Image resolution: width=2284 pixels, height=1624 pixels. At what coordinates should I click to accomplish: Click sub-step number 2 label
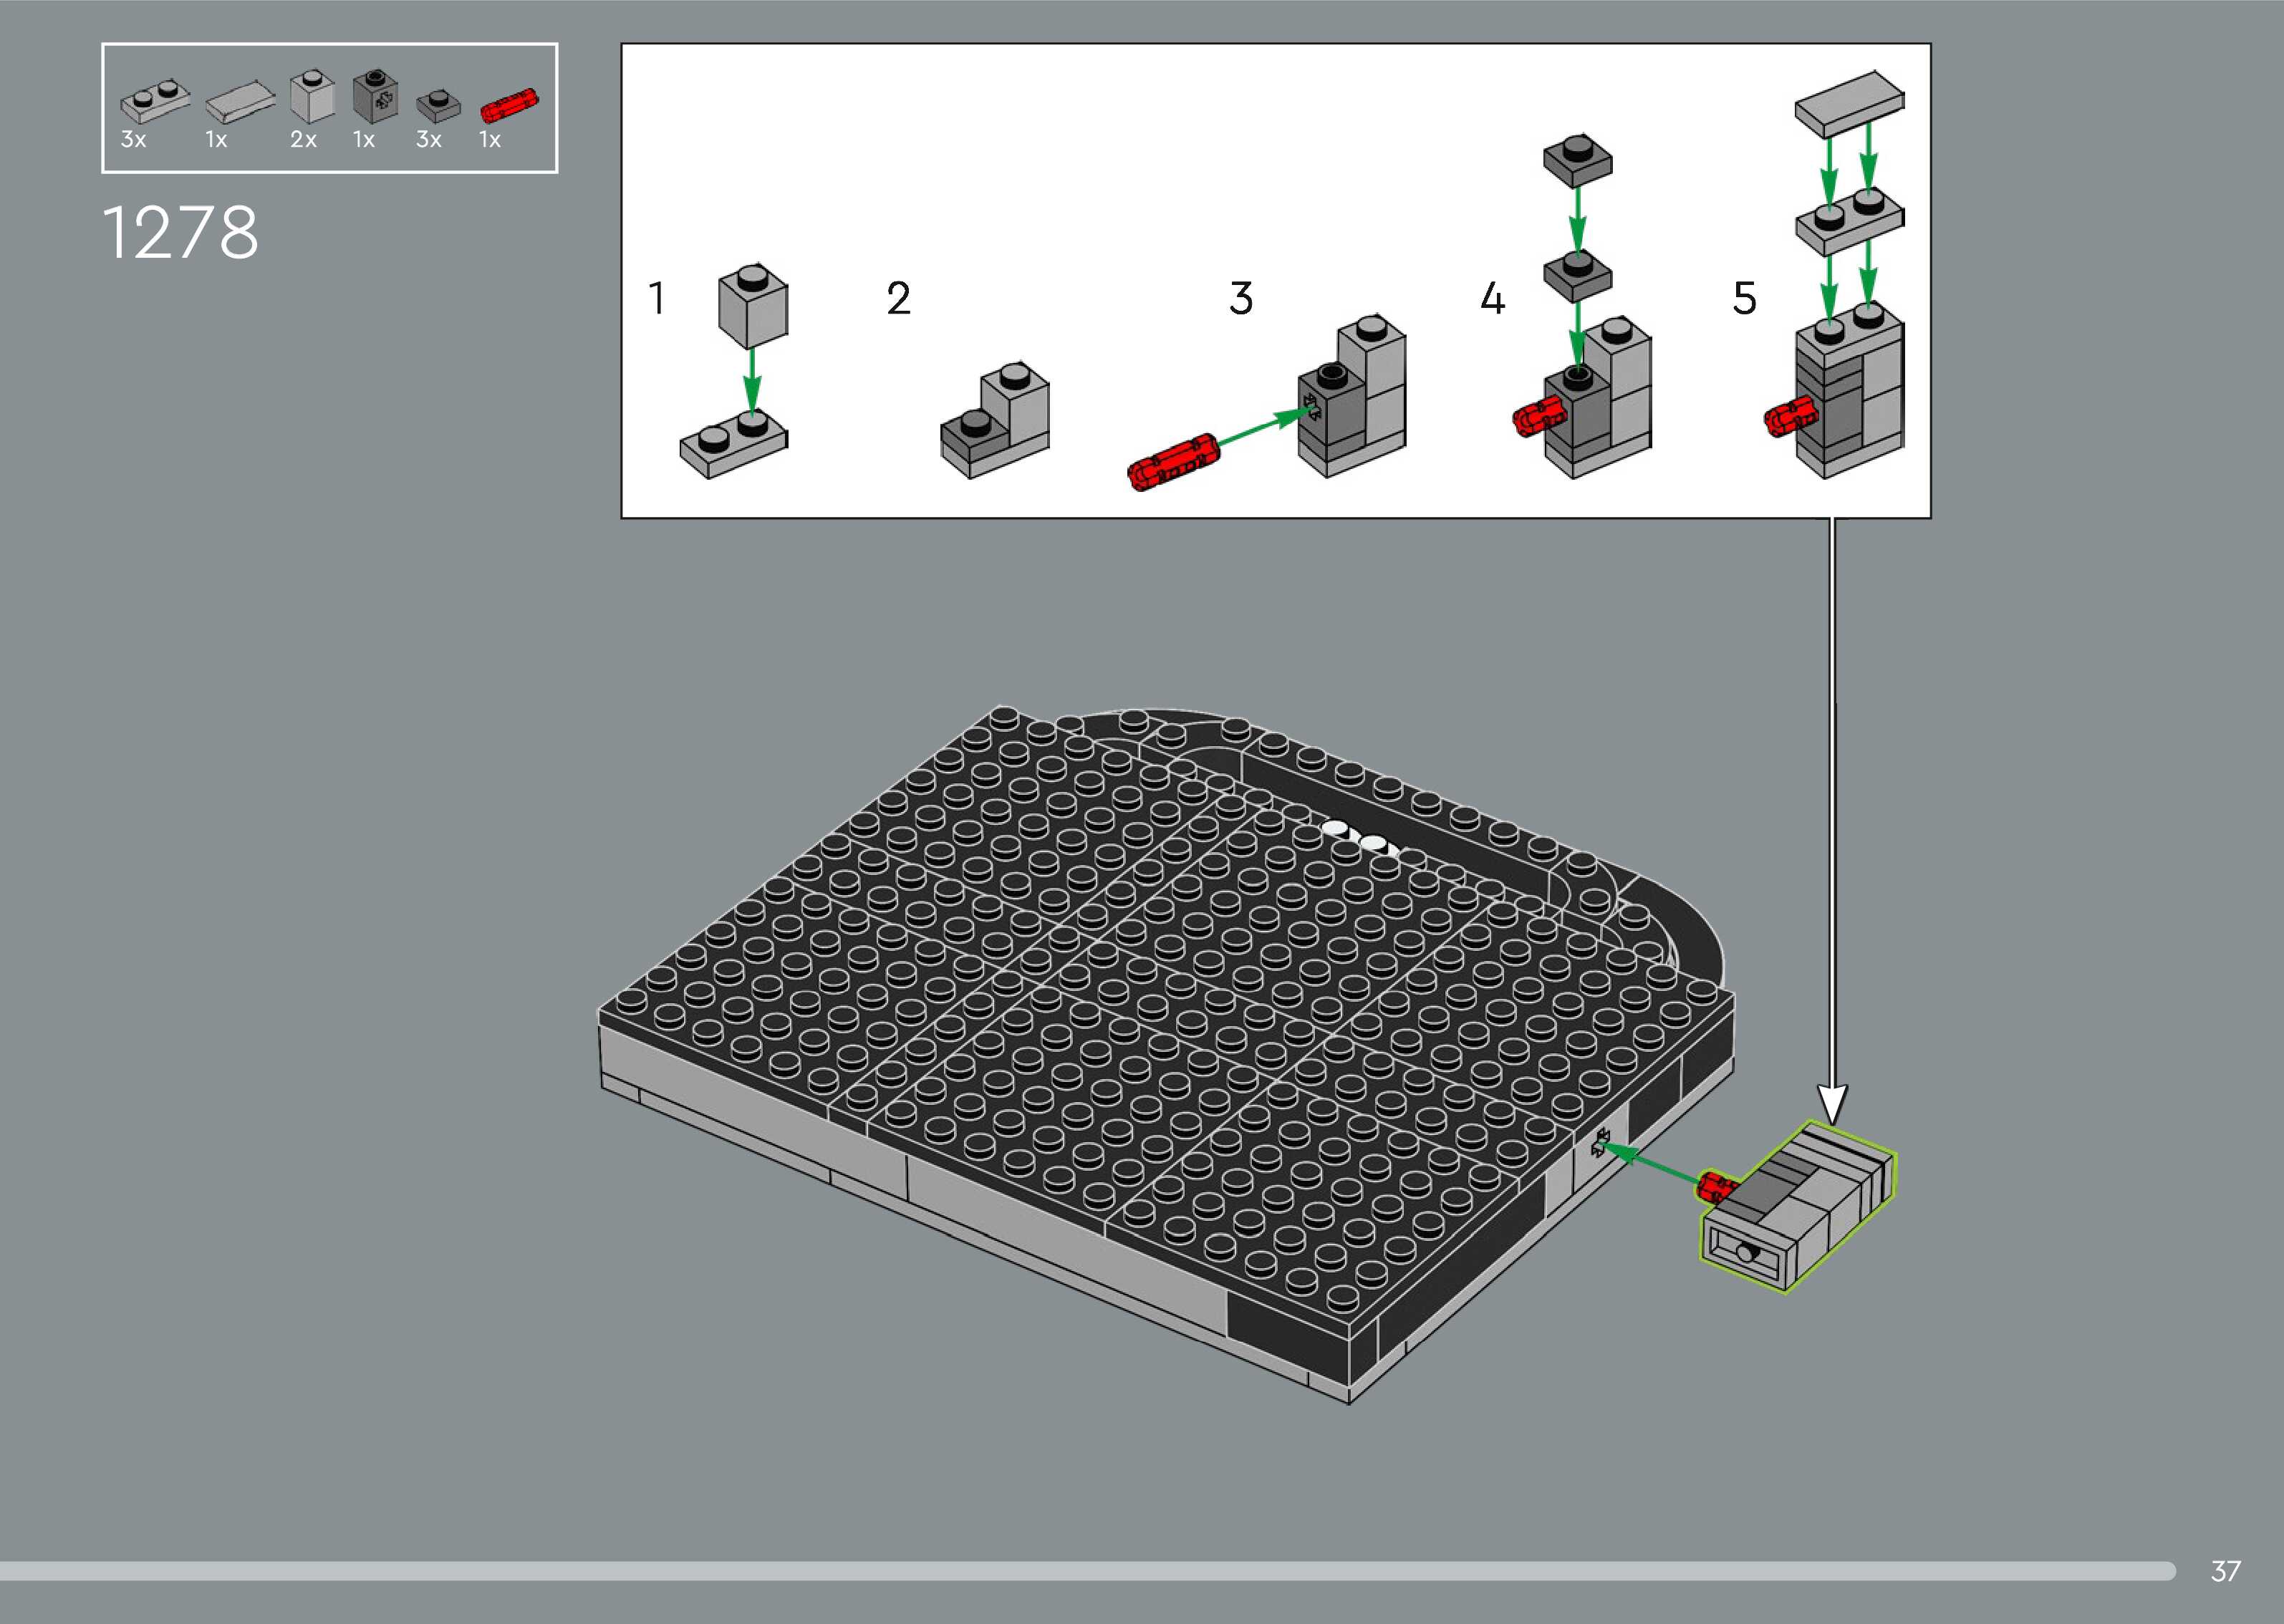tap(898, 298)
